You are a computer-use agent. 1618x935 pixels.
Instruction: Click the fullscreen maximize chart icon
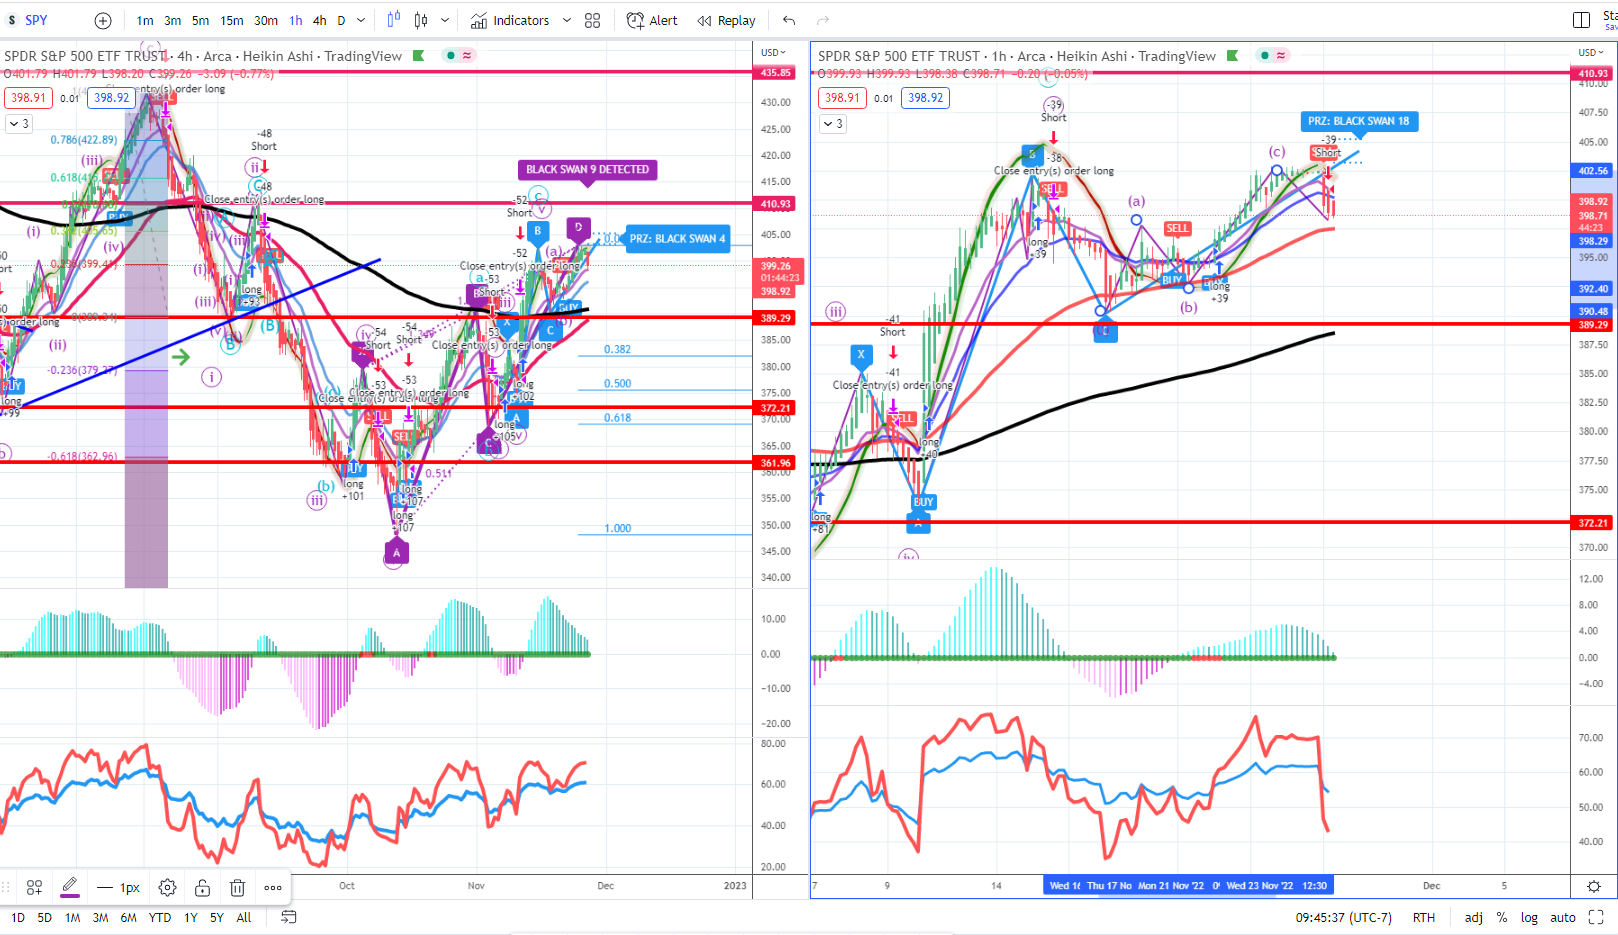coord(1596,917)
